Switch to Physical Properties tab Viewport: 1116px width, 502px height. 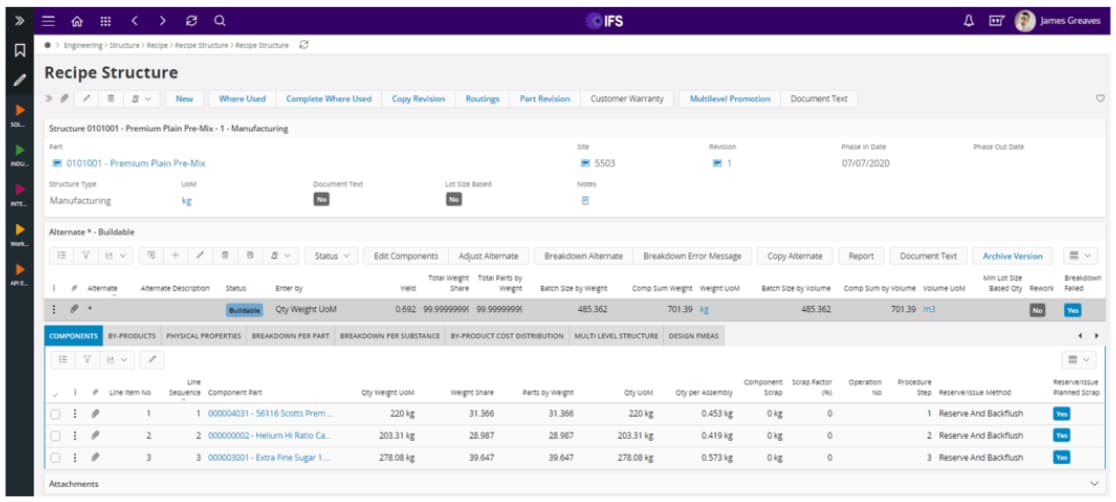pyautogui.click(x=204, y=335)
